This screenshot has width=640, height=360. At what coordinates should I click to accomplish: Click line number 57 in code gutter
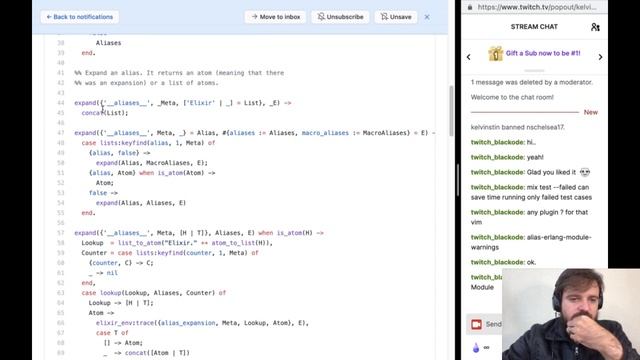click(61, 233)
